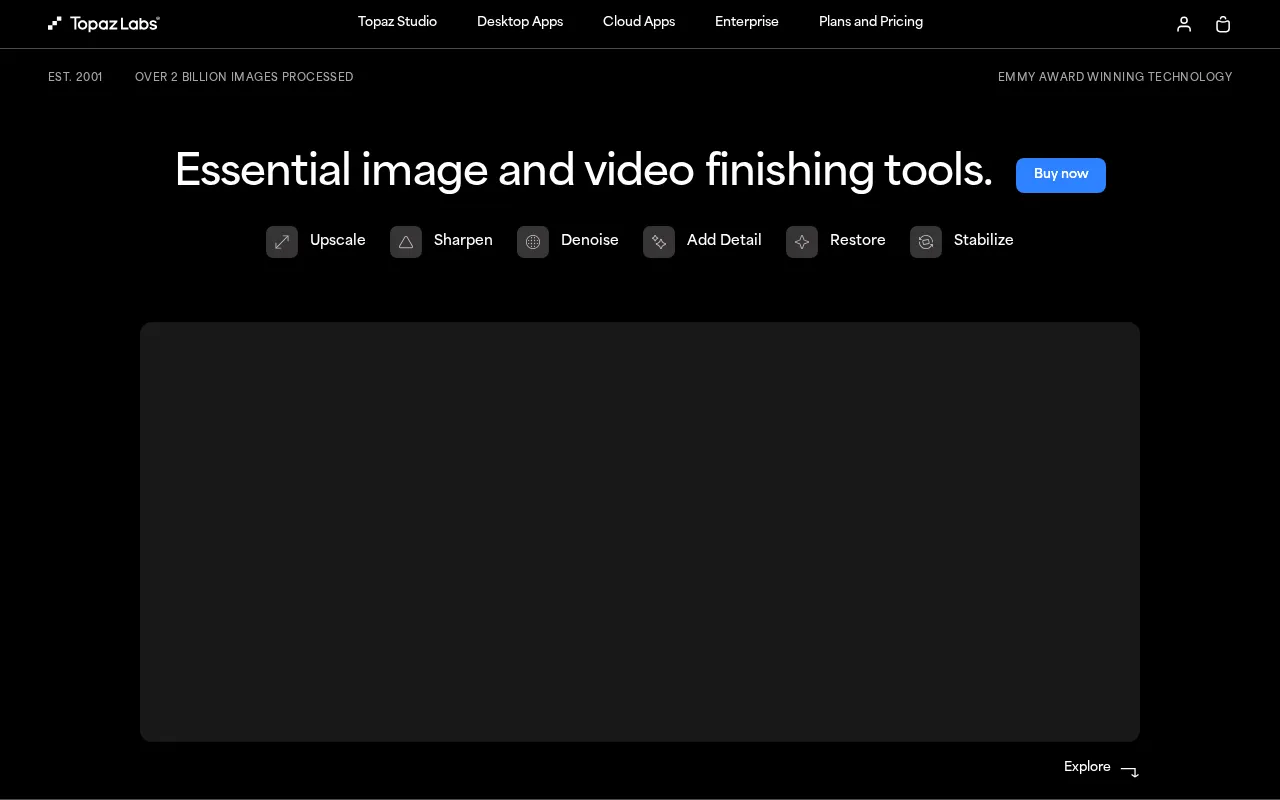Choose the Stabilize label
This screenshot has height=800, width=1280.
click(984, 241)
